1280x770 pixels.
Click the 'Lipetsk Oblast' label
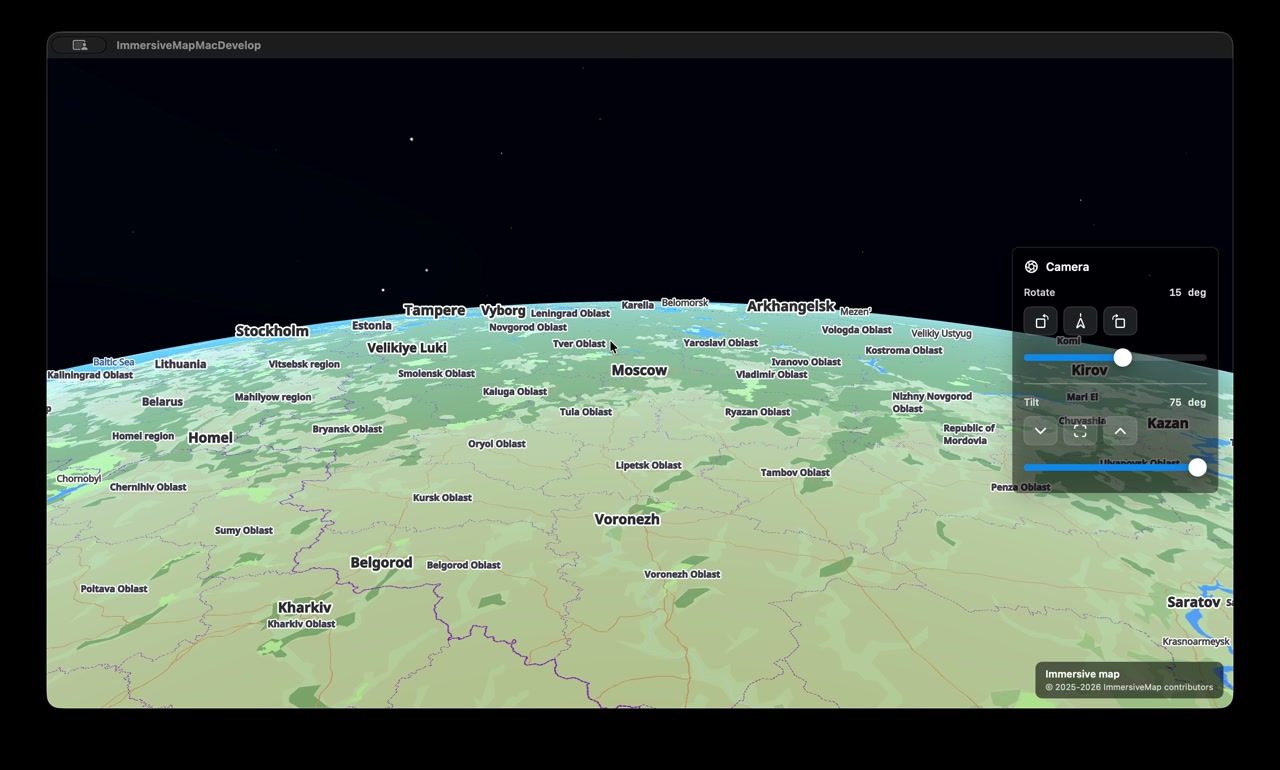coord(648,465)
